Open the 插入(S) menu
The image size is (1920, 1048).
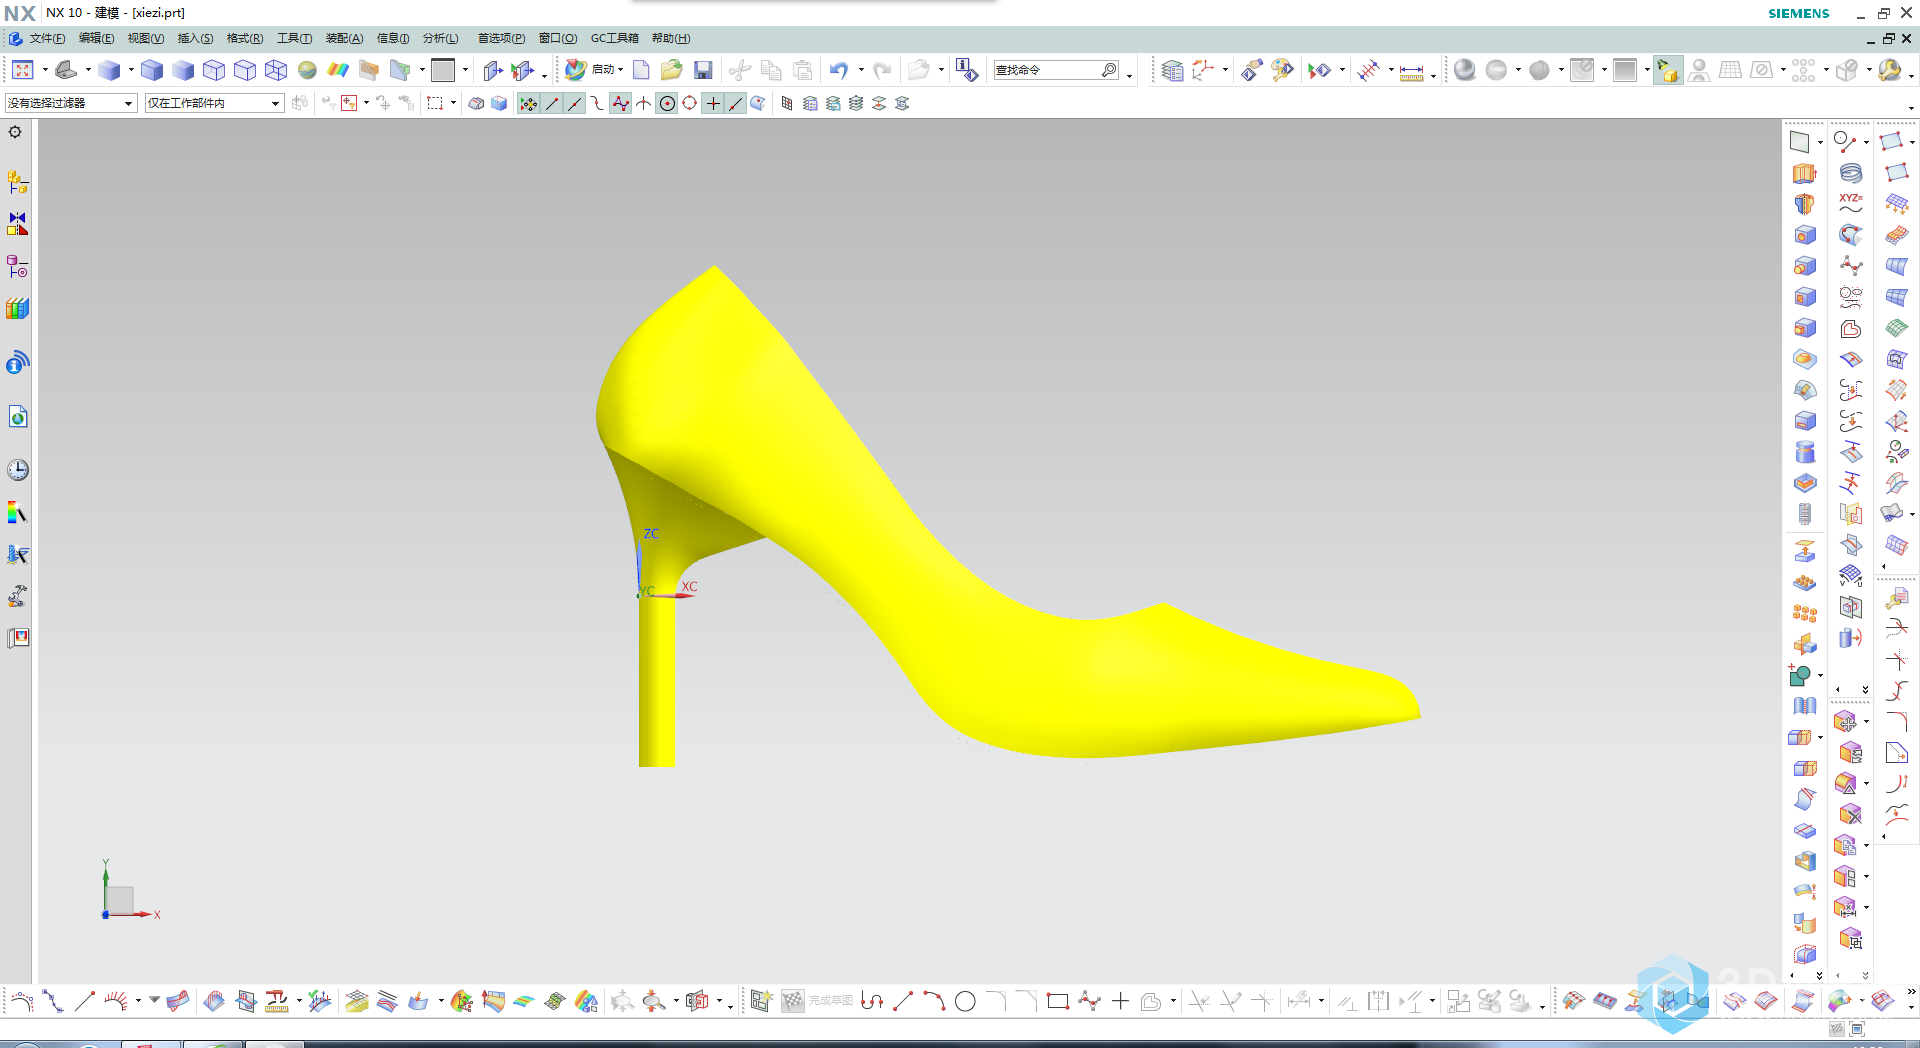[x=195, y=38]
